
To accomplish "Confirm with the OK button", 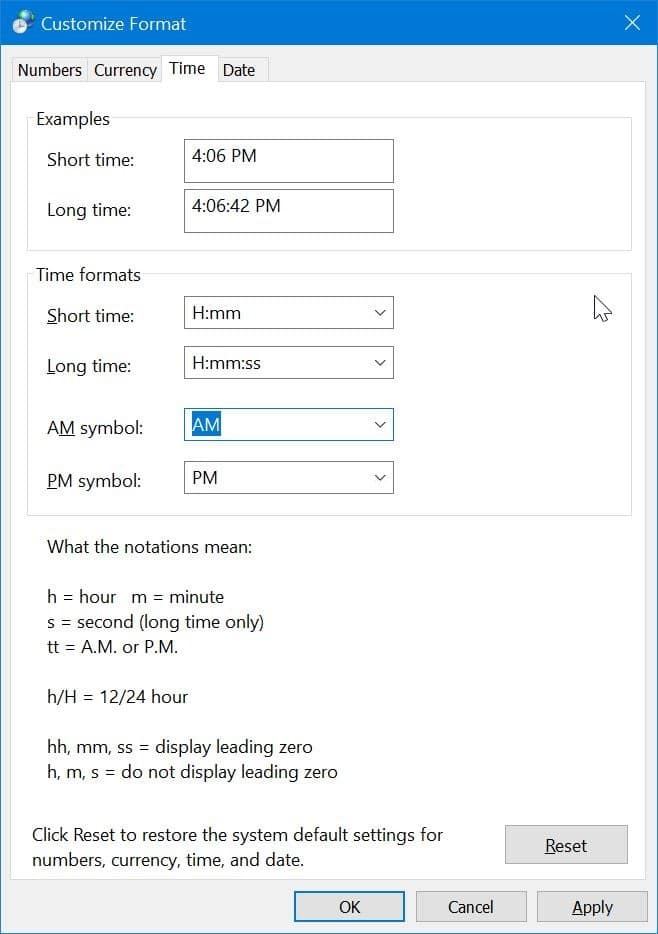I will pos(350,907).
